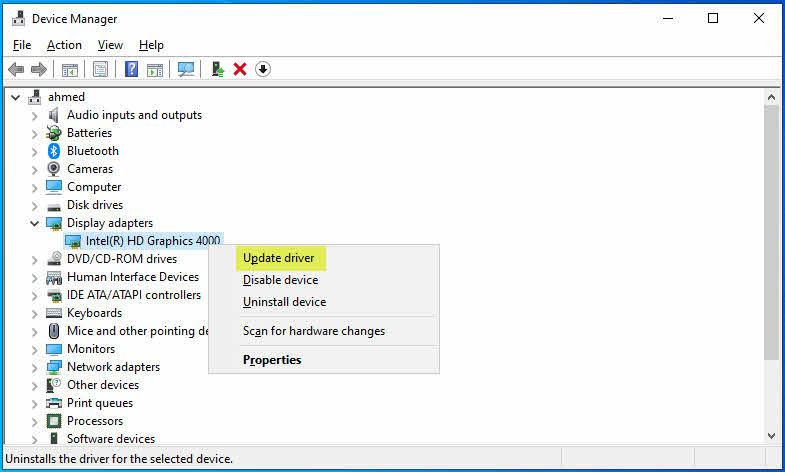Image resolution: width=785 pixels, height=472 pixels.
Task: Expand the Print queues category
Action: pyautogui.click(x=34, y=404)
